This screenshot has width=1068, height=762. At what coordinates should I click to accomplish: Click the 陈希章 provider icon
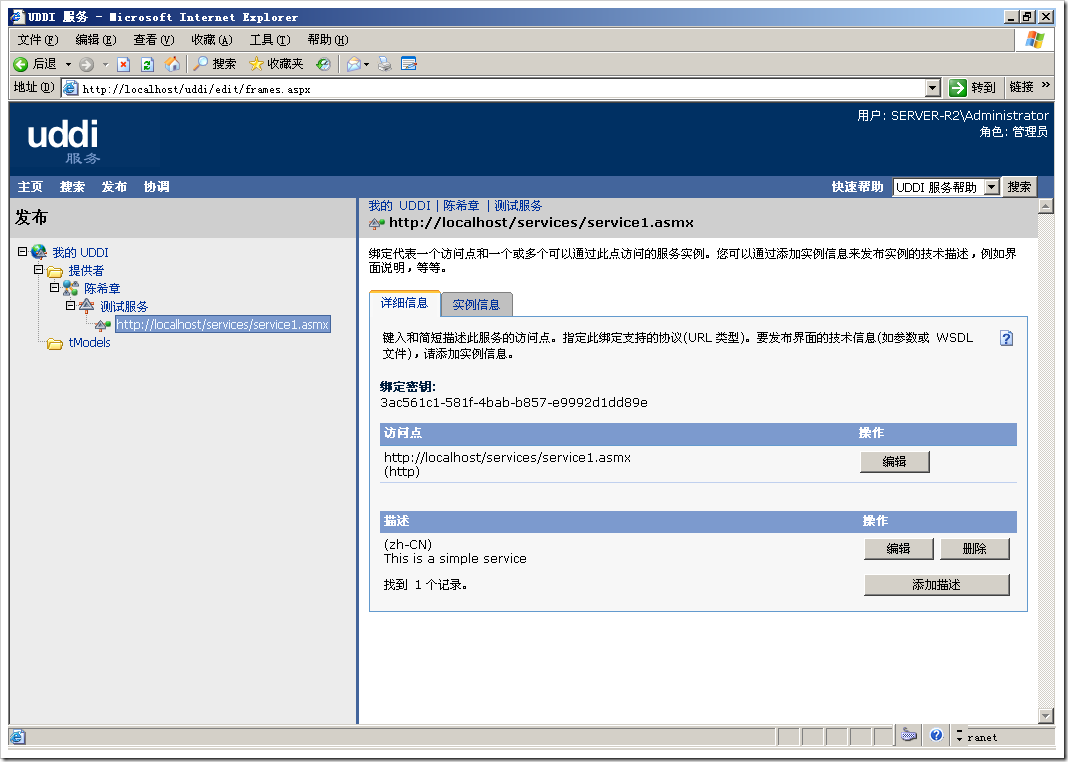pos(71,288)
